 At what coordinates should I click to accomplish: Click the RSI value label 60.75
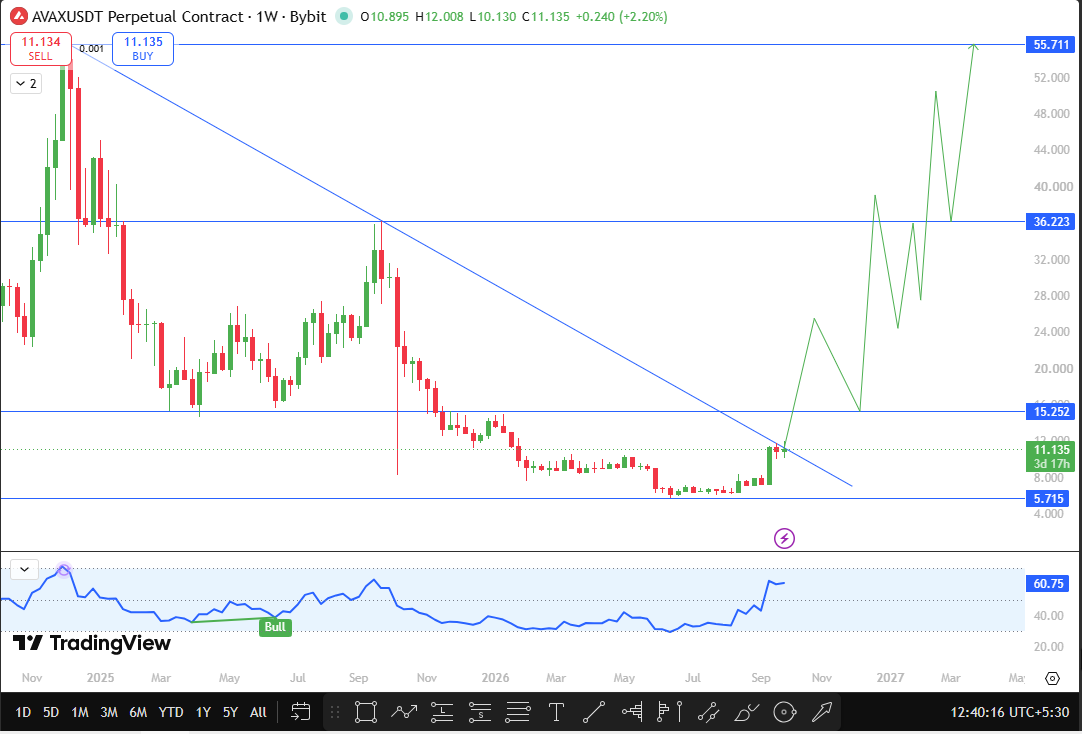(x=1049, y=584)
